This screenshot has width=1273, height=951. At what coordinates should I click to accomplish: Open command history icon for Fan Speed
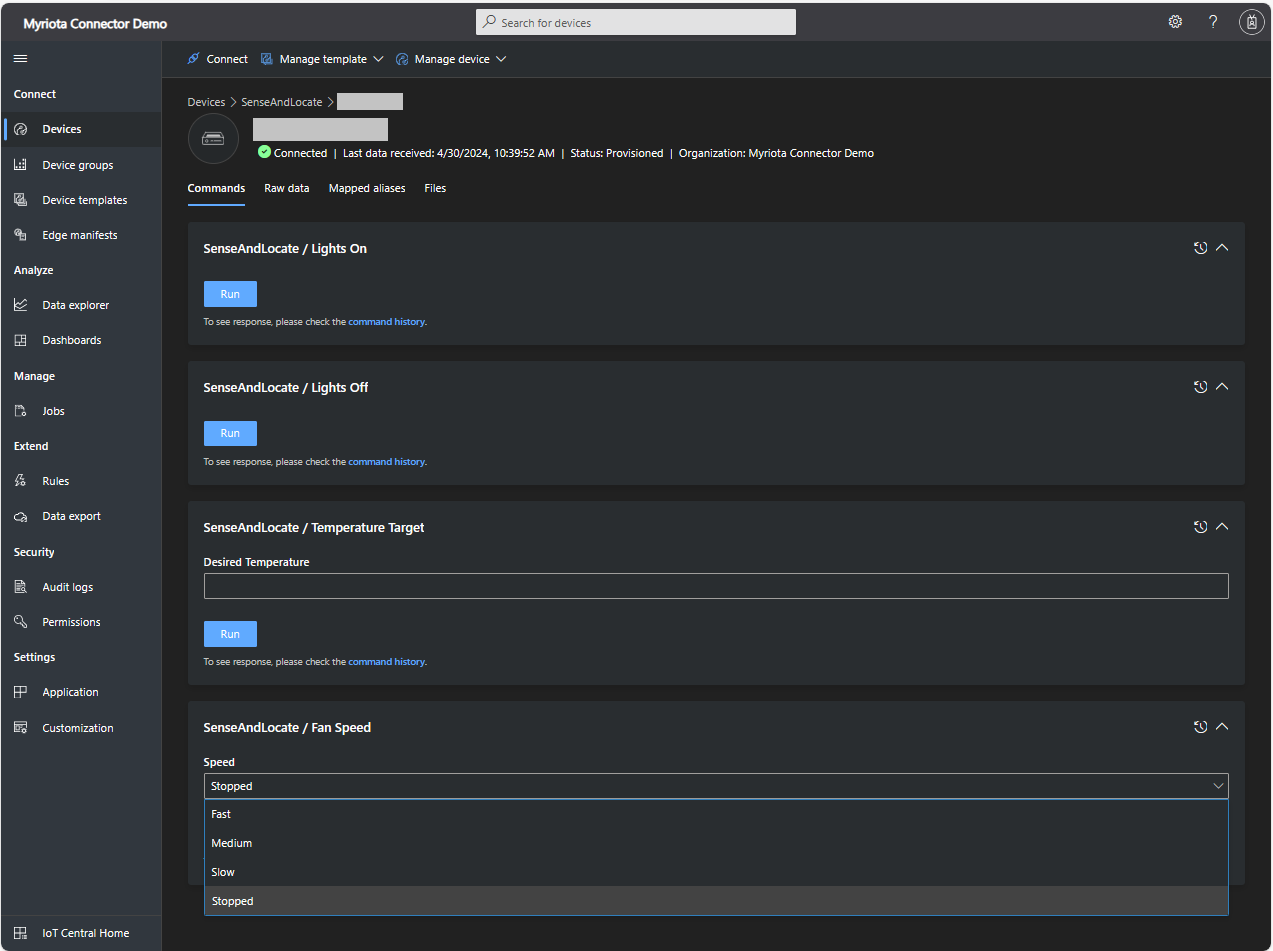click(x=1200, y=727)
